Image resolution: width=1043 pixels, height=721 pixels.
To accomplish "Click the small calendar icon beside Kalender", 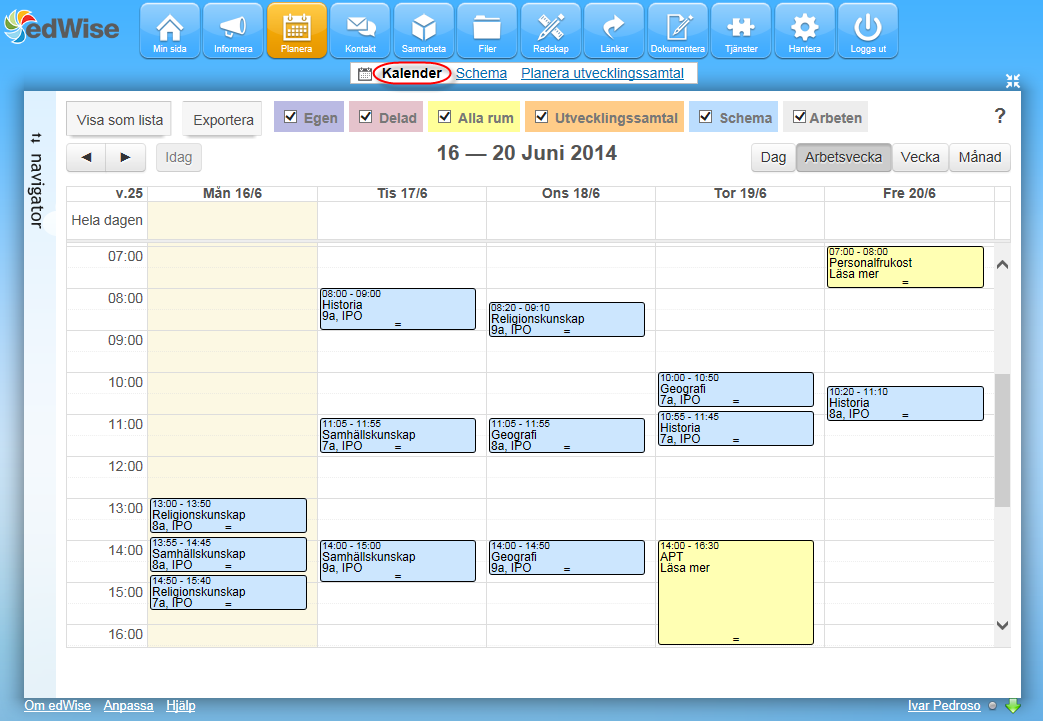I will click(x=365, y=74).
